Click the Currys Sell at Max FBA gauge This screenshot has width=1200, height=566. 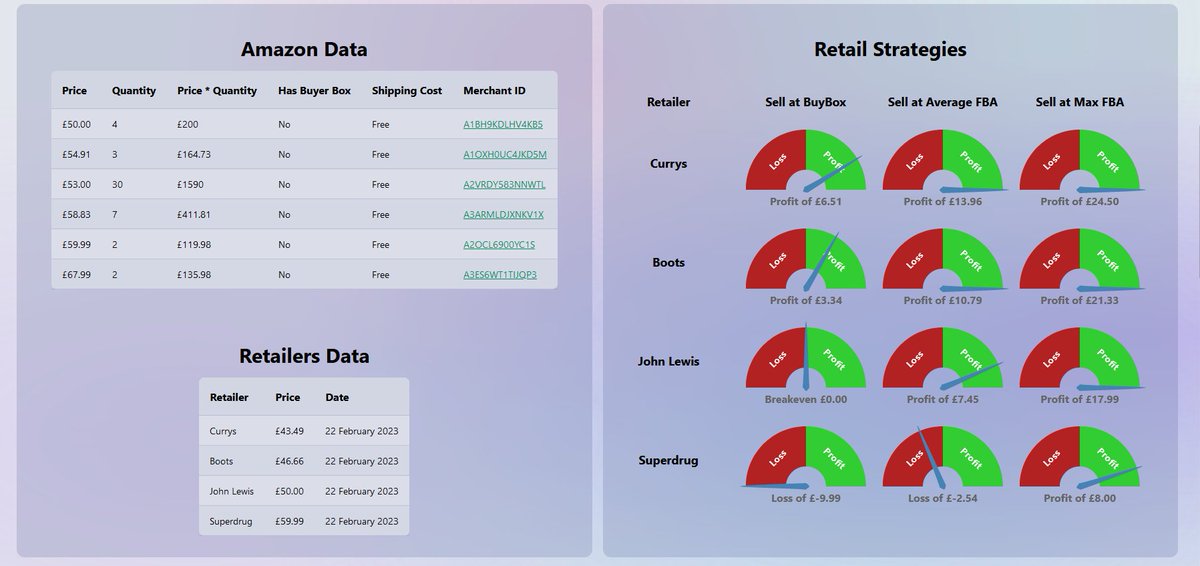click(1080, 160)
